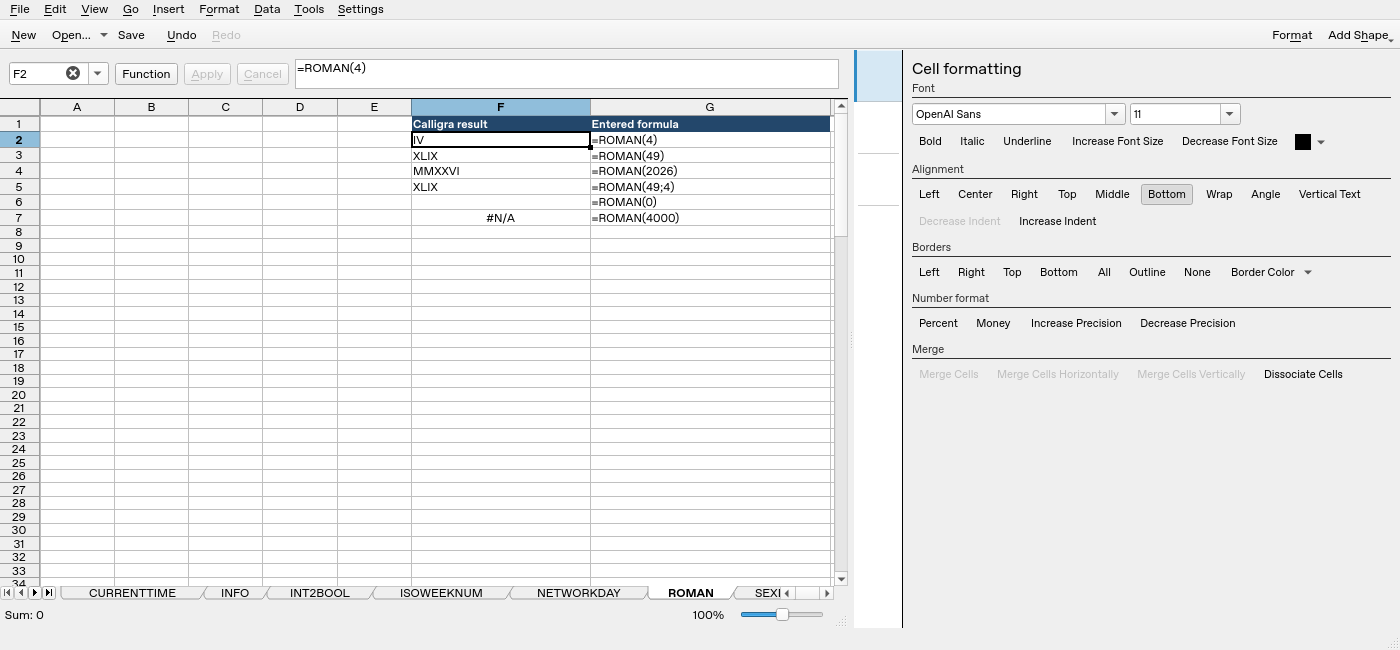The image size is (1400, 650).
Task: Toggle Bold in Cell formatting
Action: (930, 142)
